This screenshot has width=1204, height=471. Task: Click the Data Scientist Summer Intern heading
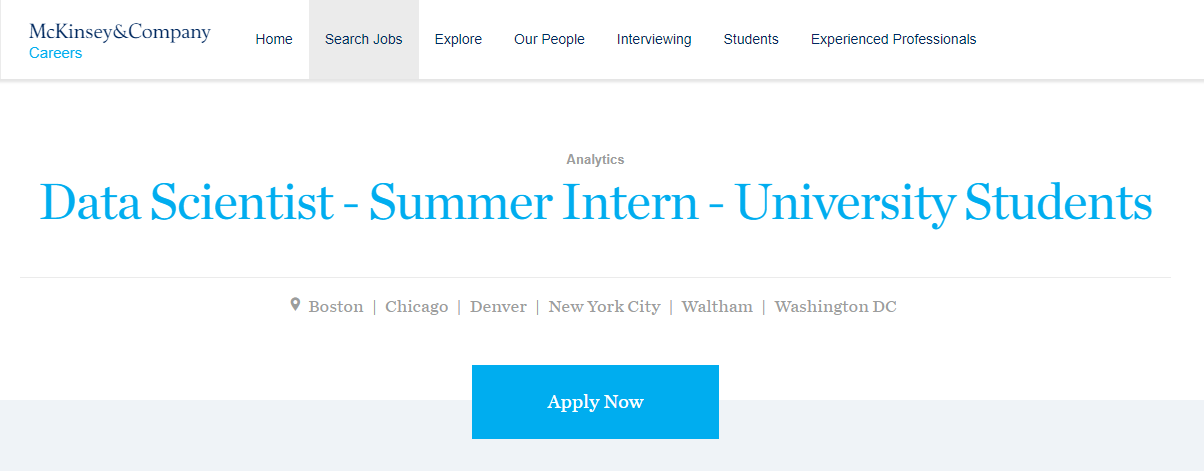[x=596, y=203]
